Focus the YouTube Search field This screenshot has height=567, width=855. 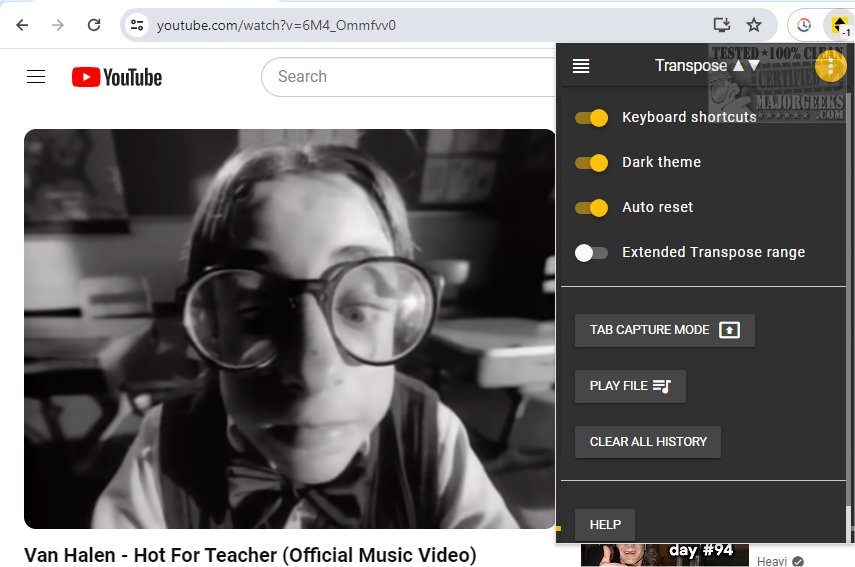coord(409,77)
